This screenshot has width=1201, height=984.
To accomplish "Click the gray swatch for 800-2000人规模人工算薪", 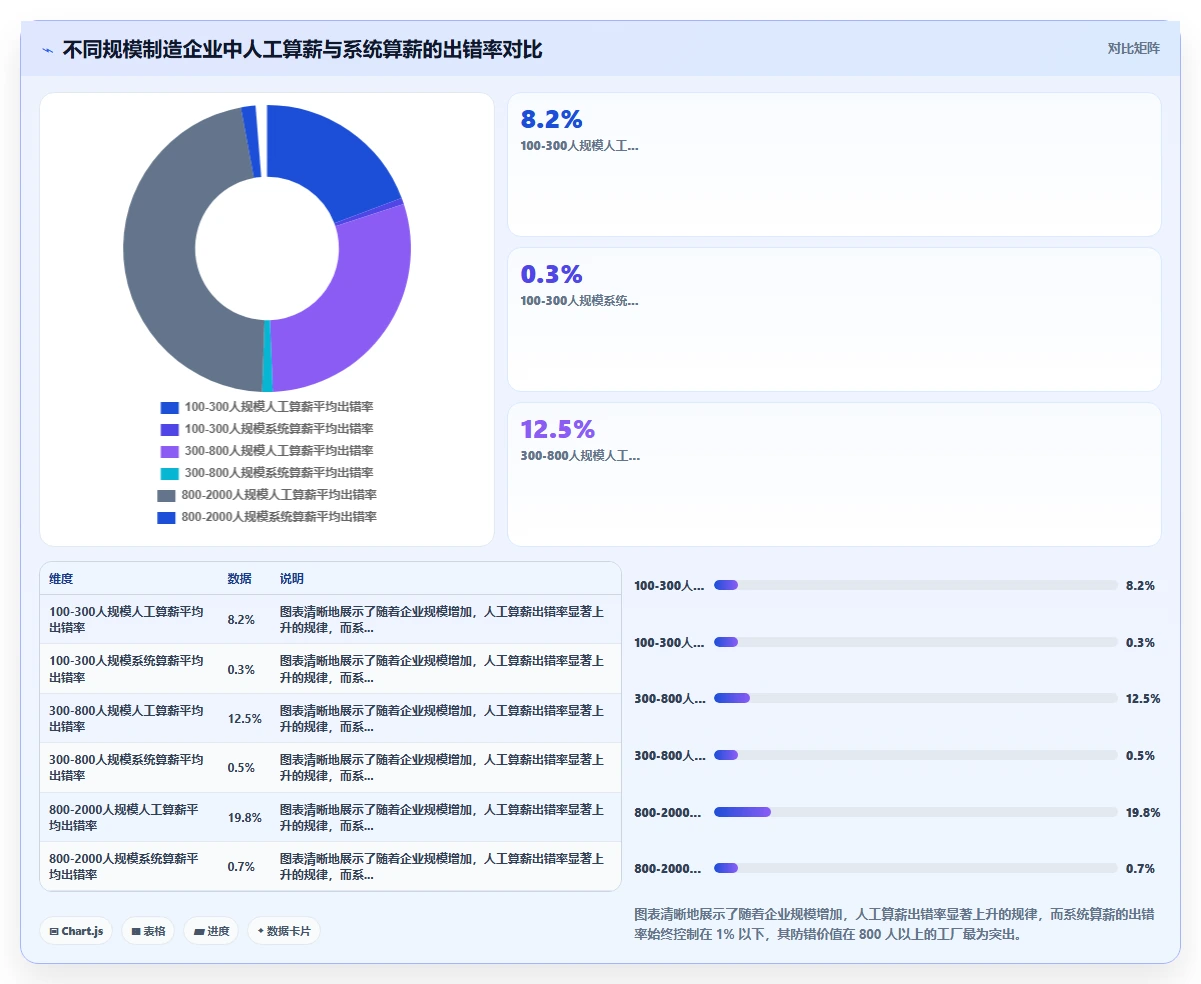I will 166,495.
